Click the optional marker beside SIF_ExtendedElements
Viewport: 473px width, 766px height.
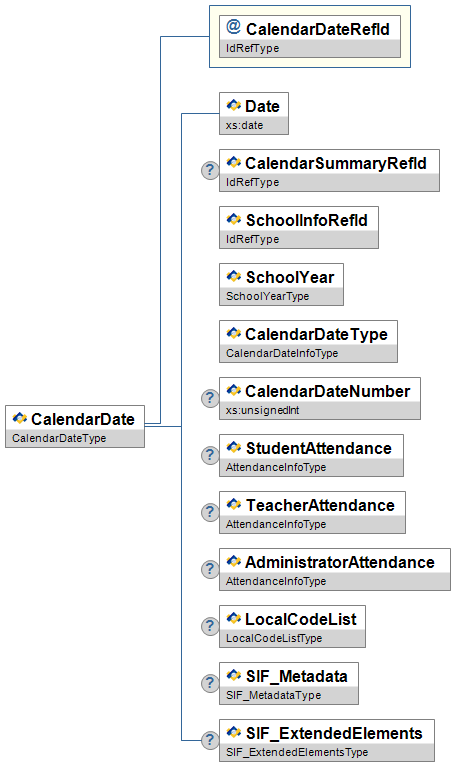(210, 740)
